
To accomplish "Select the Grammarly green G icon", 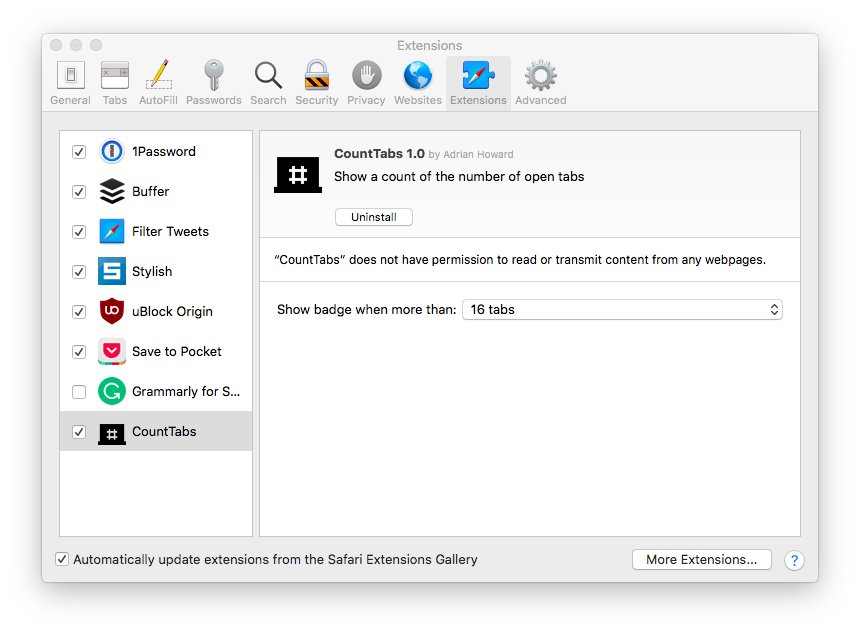I will [112, 391].
